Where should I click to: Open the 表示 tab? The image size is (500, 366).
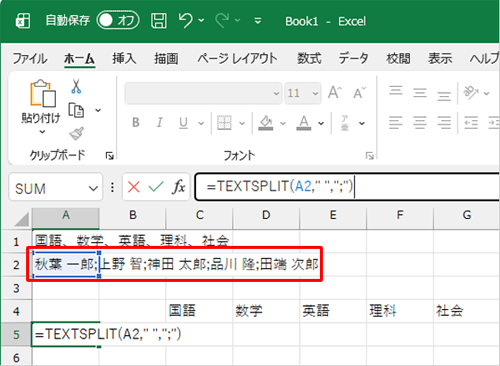(x=440, y=59)
